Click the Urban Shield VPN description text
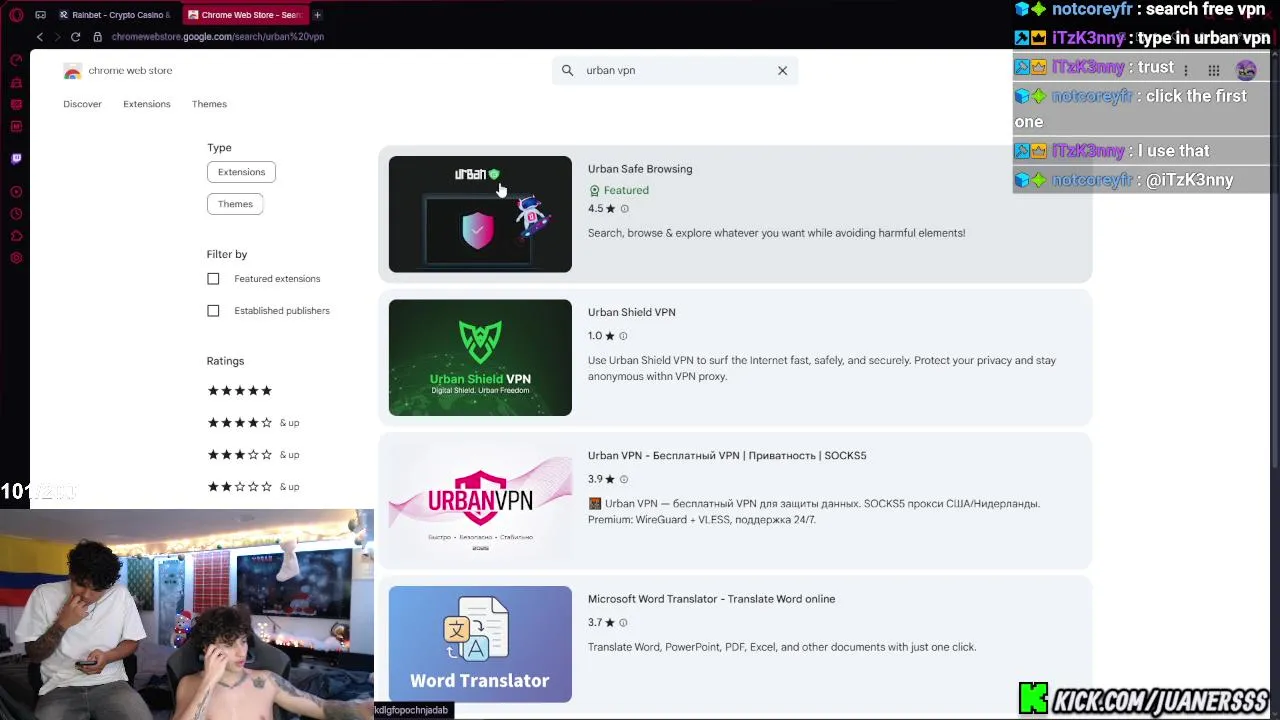This screenshot has width=1280, height=720. (x=822, y=368)
